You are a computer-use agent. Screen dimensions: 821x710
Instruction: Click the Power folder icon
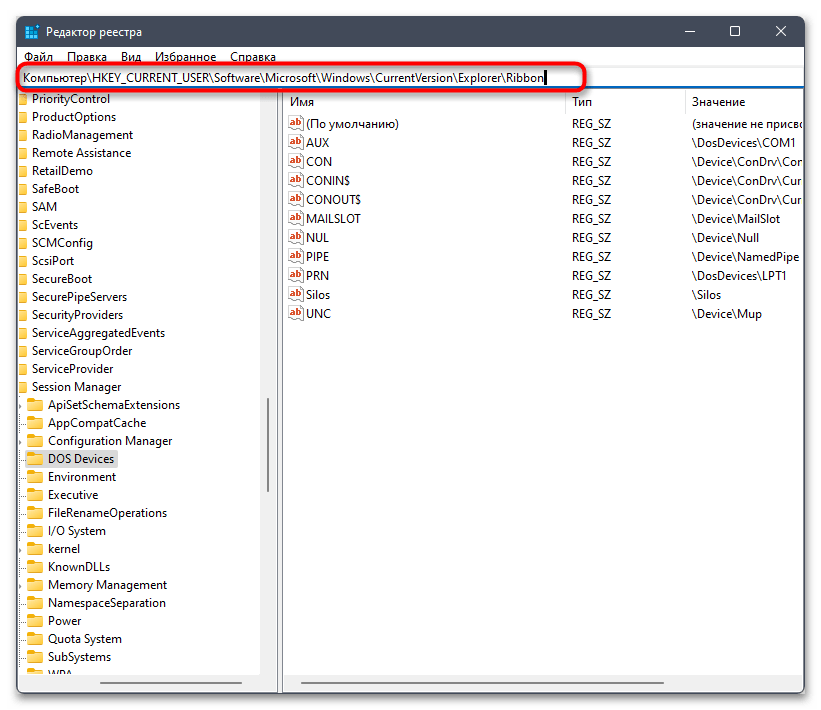pos(35,620)
